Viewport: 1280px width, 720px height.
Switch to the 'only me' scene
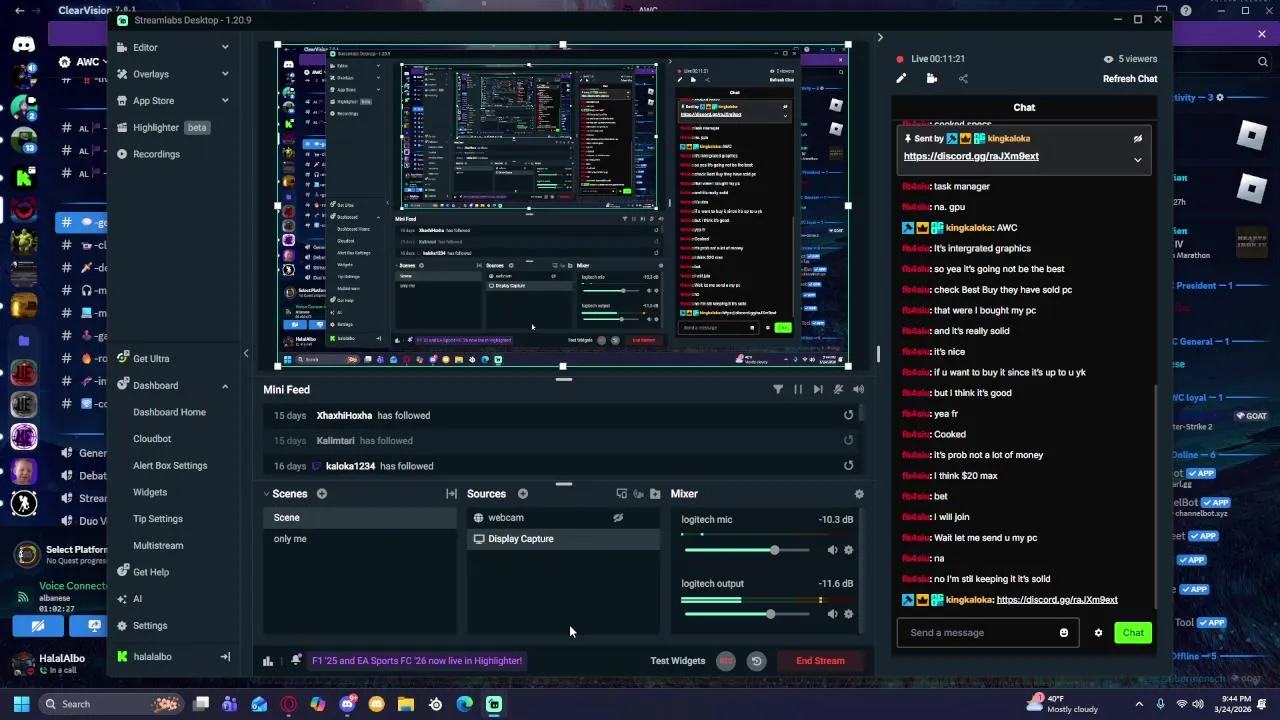(360, 539)
